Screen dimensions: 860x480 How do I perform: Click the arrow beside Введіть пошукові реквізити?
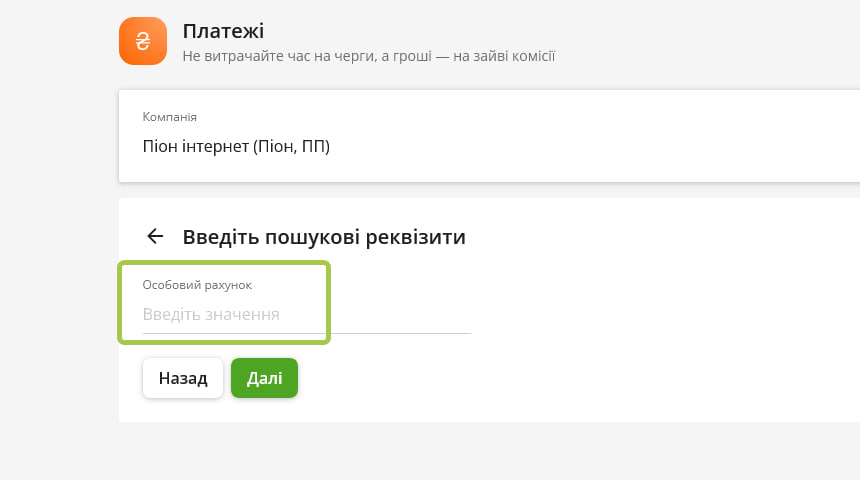pos(155,236)
